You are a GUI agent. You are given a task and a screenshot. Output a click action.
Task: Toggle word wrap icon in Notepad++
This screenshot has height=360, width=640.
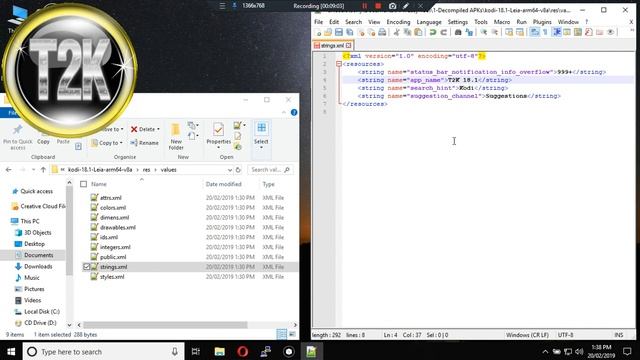(x=534, y=33)
